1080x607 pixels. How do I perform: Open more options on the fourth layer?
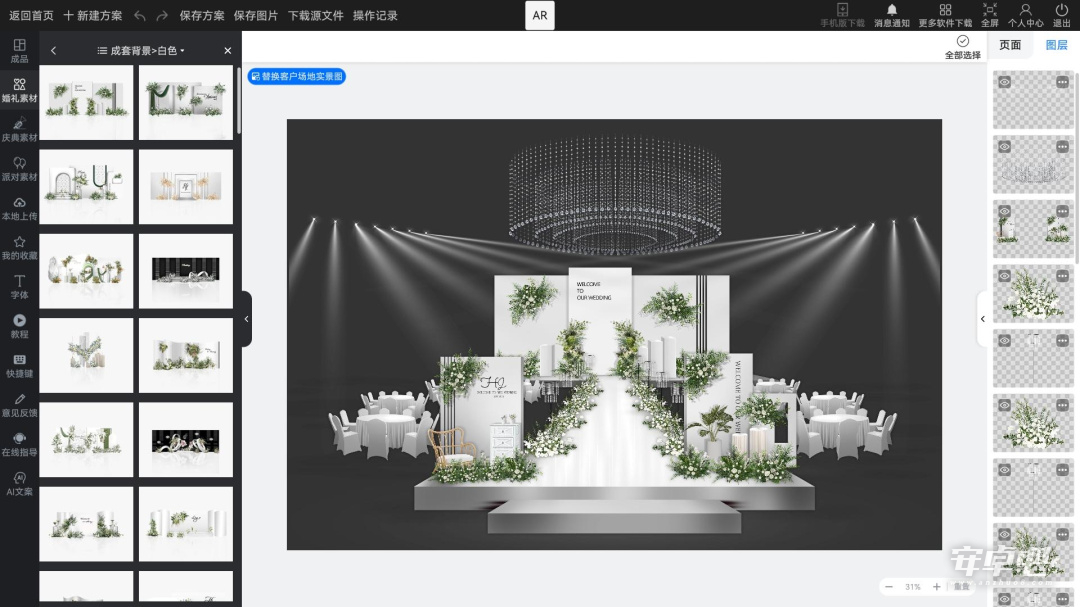(x=1062, y=276)
